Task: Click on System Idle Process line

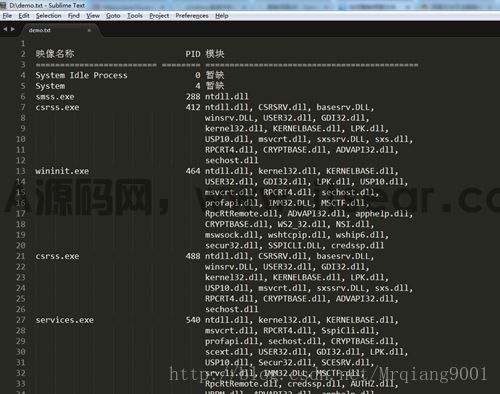Action: coord(81,75)
